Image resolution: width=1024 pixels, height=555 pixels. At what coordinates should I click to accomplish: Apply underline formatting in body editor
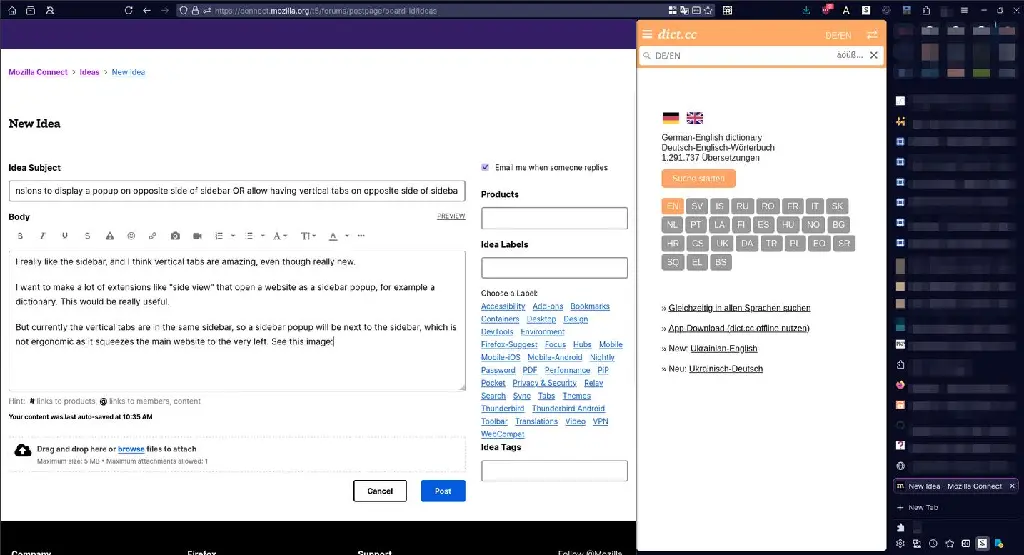[65, 236]
